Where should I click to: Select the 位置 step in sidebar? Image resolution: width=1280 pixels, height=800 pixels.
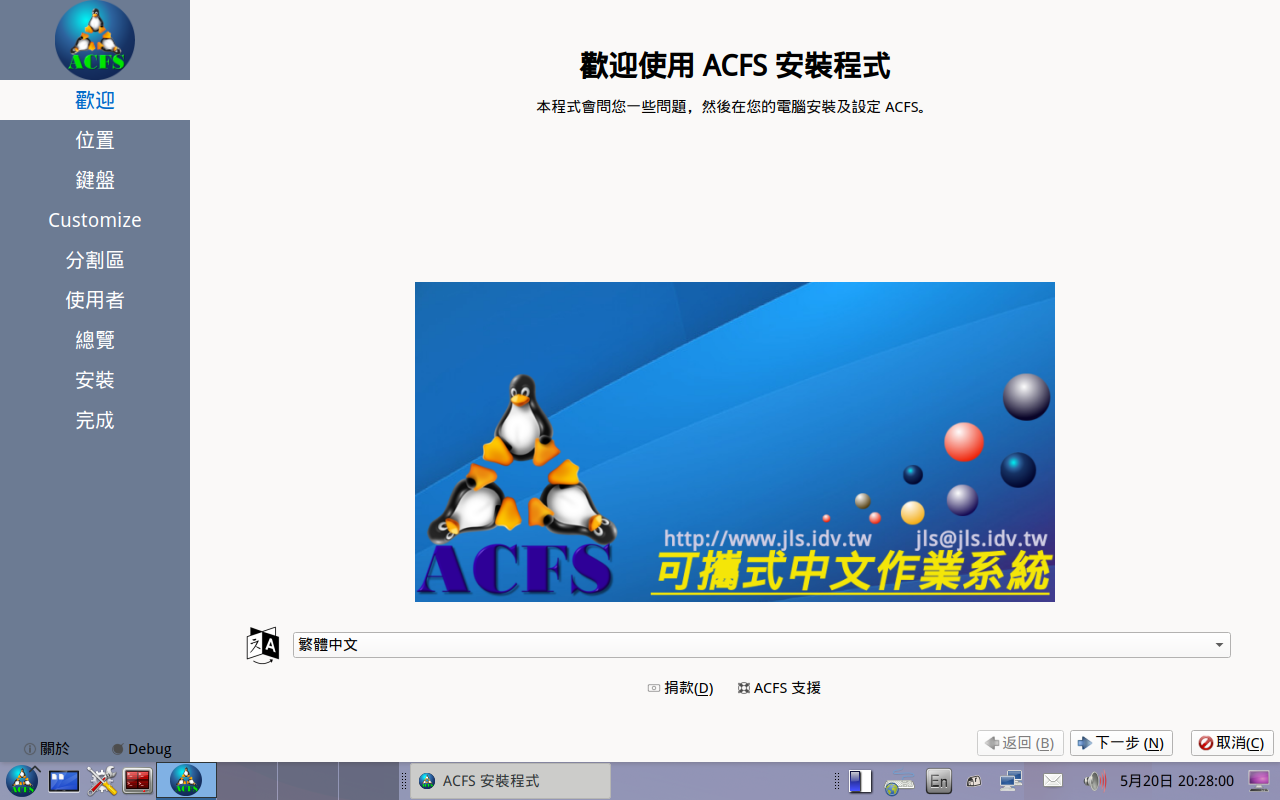pos(95,140)
